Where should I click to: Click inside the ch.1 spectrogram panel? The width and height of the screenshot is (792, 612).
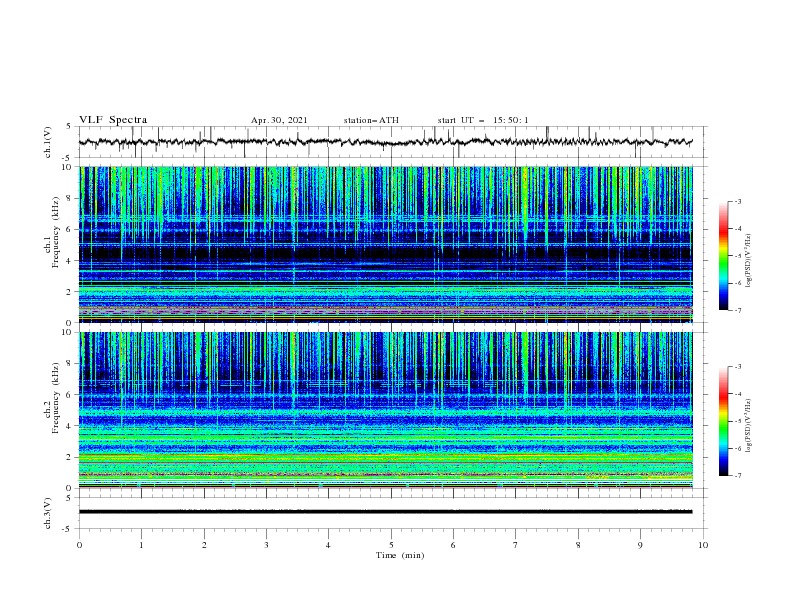pos(386,244)
